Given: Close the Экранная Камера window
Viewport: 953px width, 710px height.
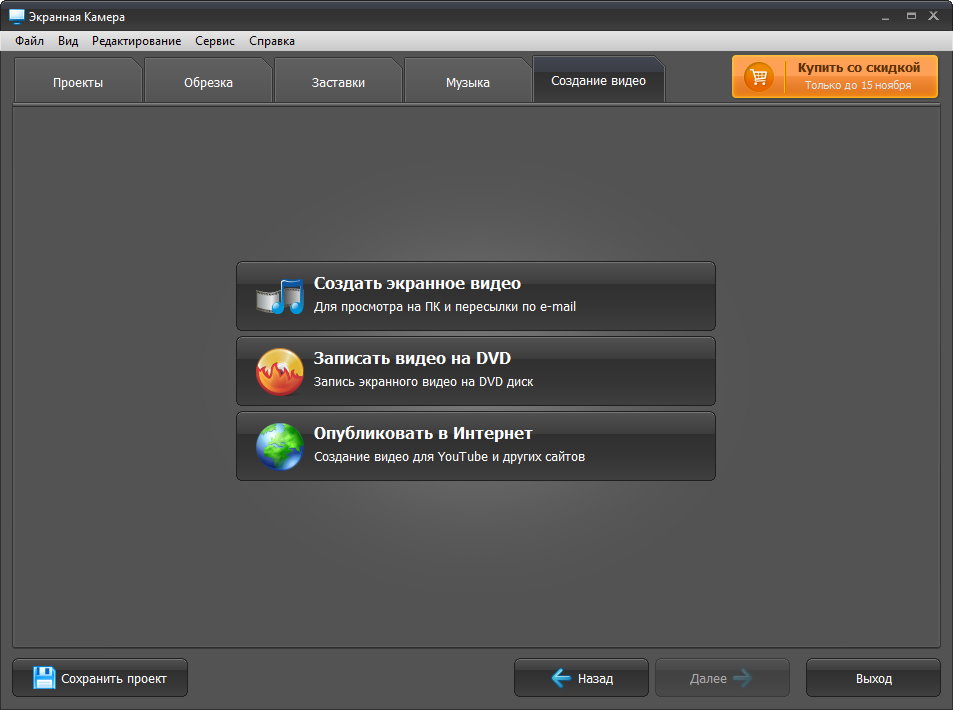Looking at the screenshot, I should pos(934,16).
